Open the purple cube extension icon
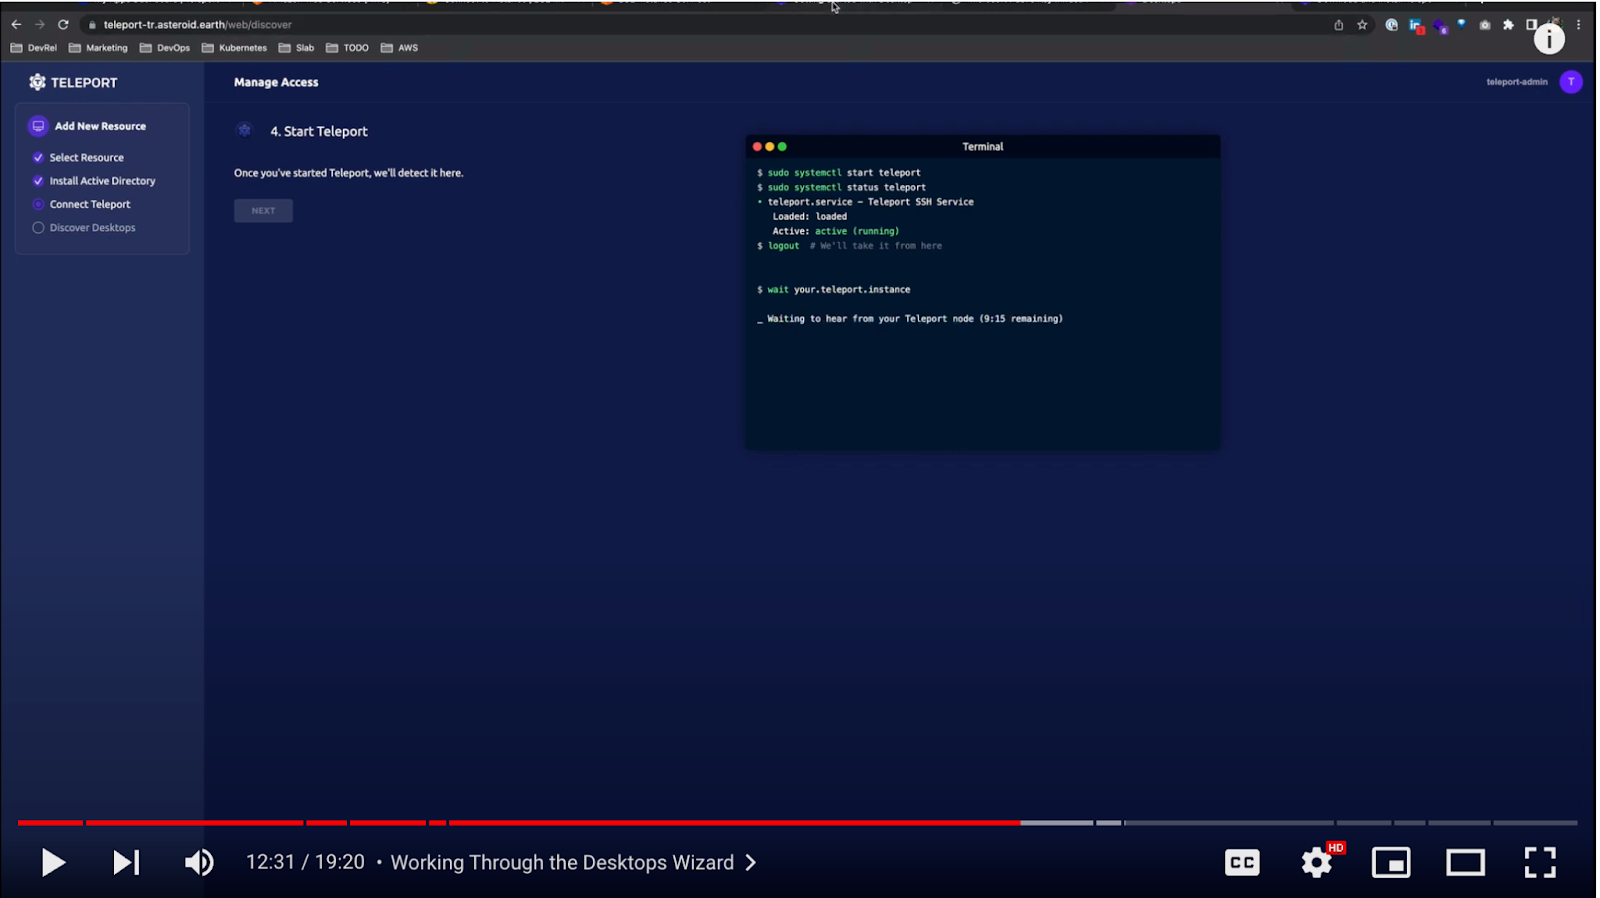 point(1440,26)
